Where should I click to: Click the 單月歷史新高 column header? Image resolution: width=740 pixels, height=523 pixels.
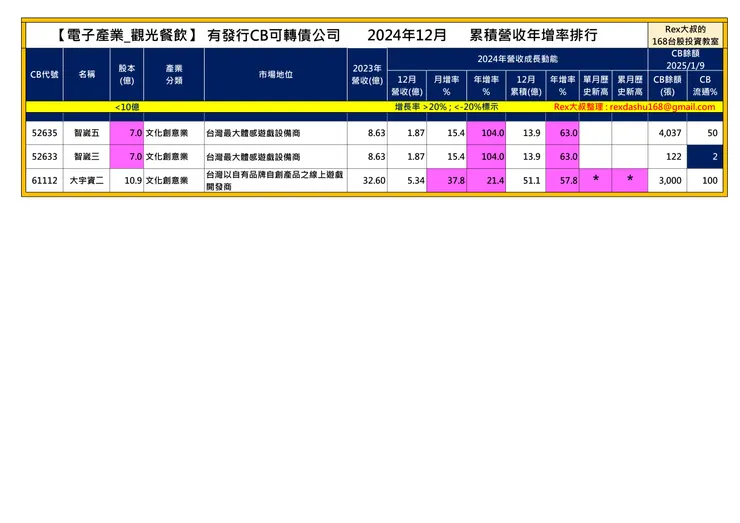(x=596, y=85)
